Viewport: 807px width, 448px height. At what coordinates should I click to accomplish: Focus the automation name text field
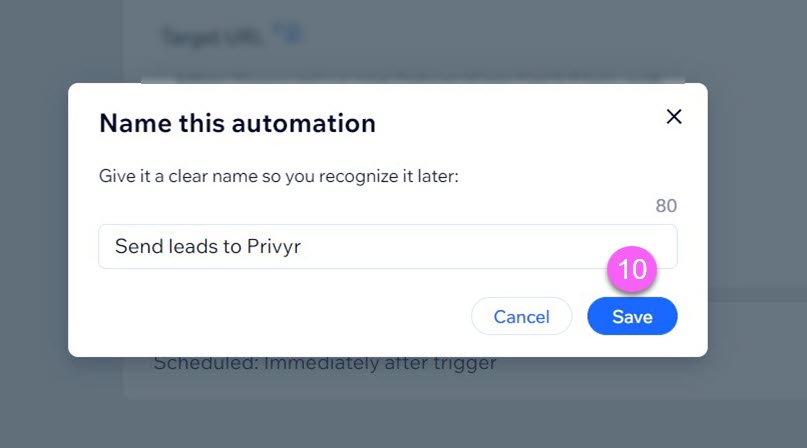(x=388, y=246)
